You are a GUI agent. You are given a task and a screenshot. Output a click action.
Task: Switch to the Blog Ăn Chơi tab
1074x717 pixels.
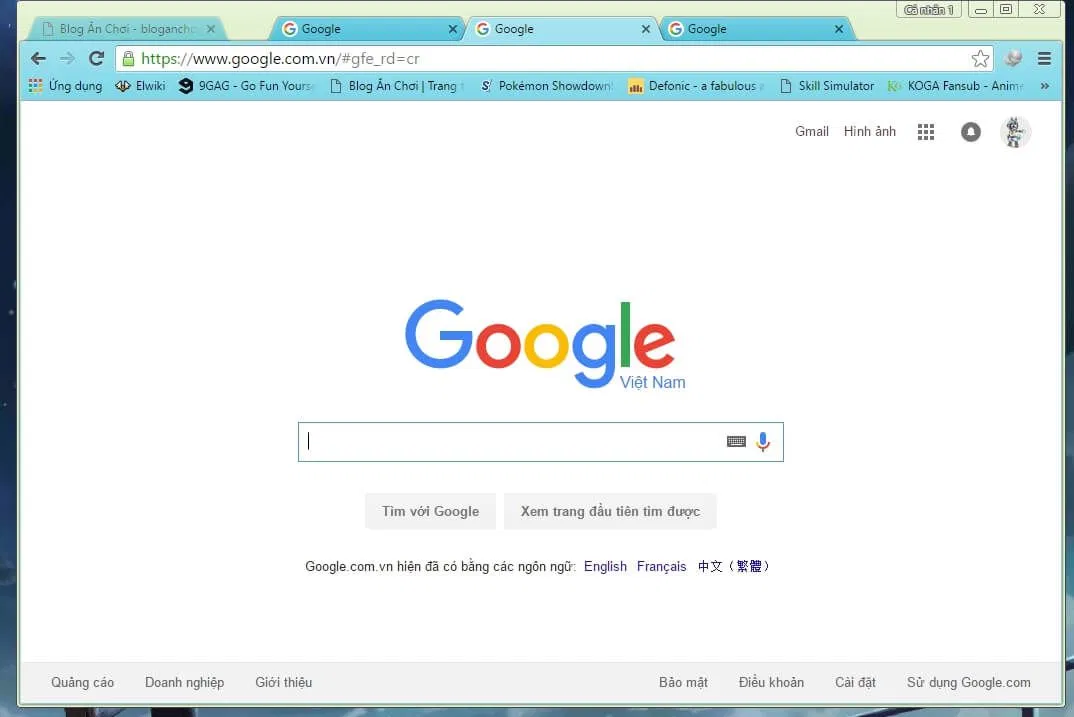[x=125, y=29]
